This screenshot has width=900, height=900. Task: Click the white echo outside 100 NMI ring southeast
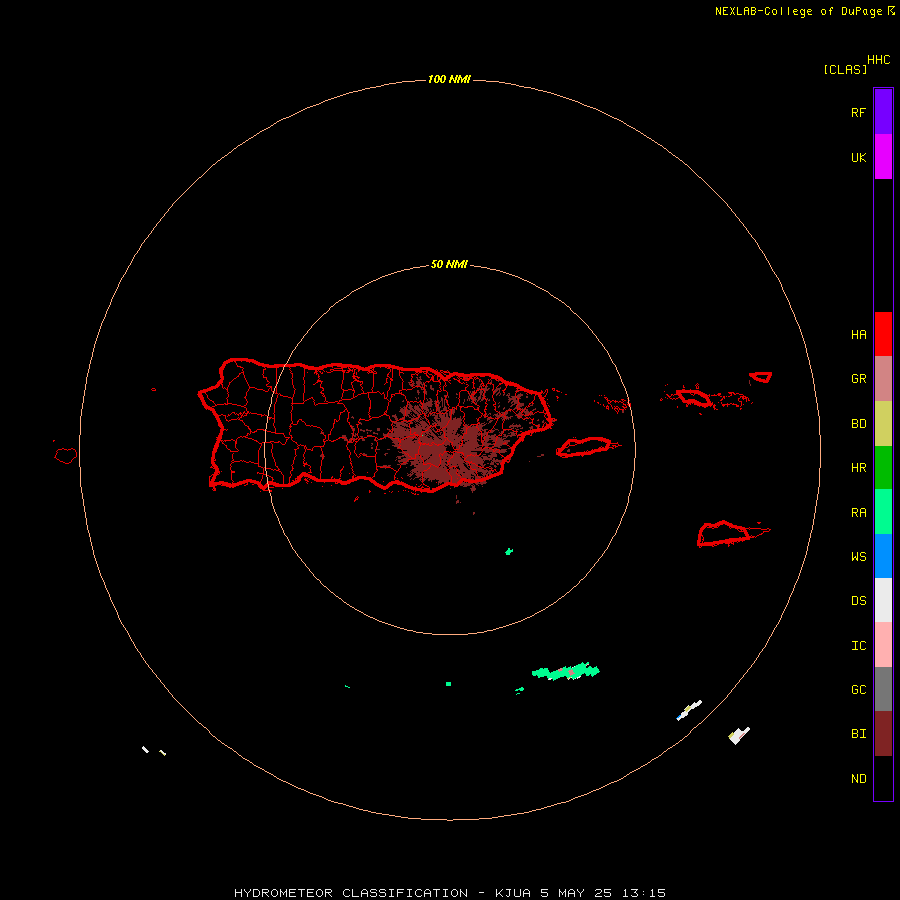point(739,735)
